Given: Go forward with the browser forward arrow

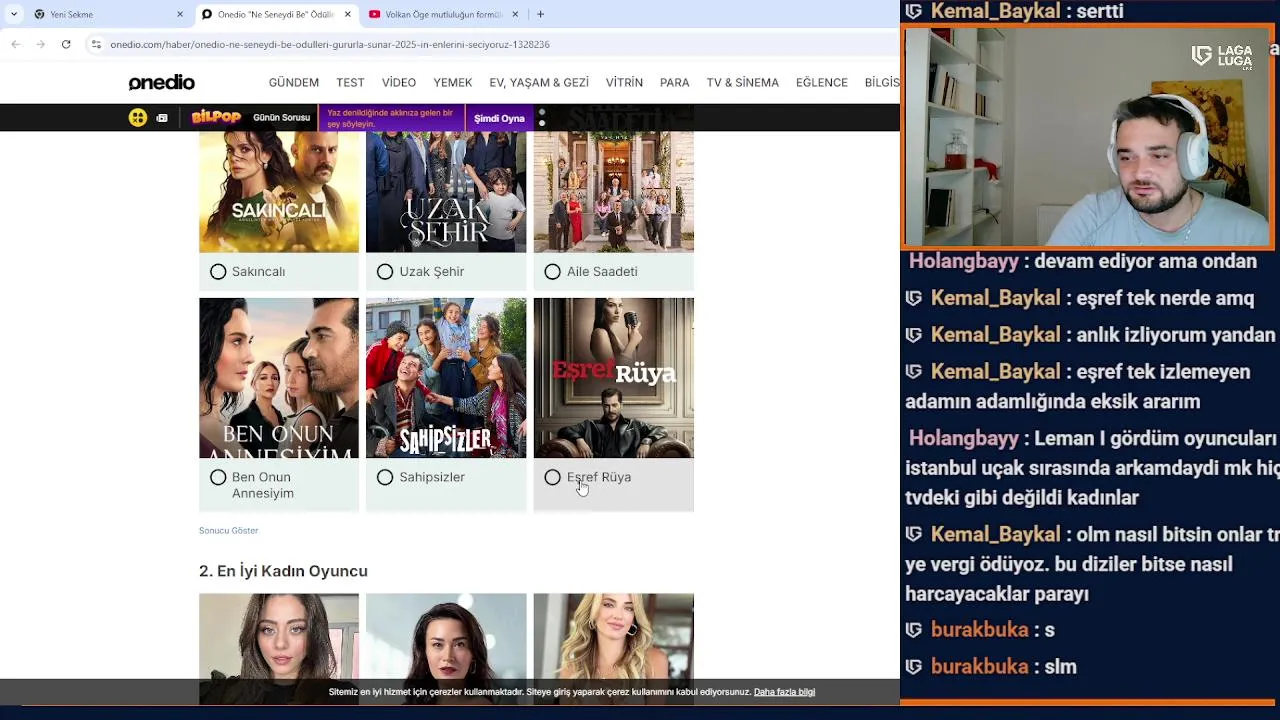Looking at the screenshot, I should tap(40, 44).
